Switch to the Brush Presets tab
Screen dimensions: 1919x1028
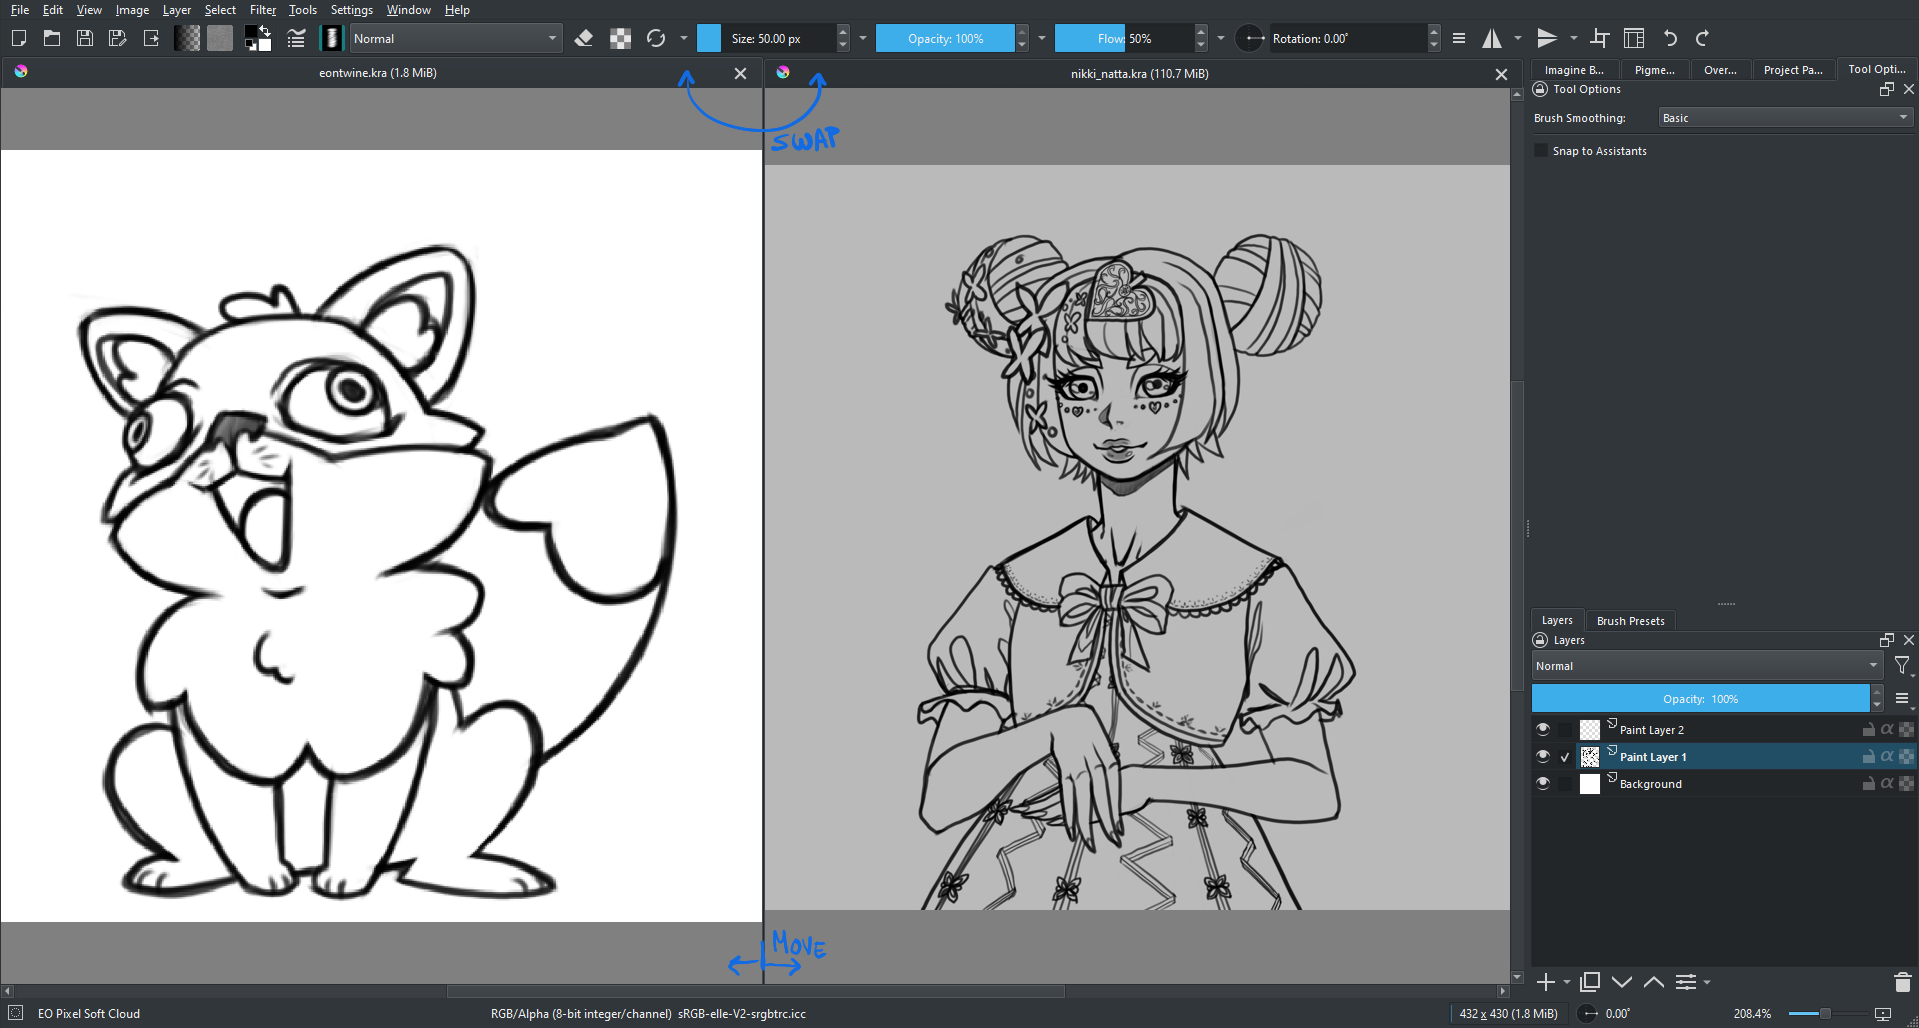pyautogui.click(x=1630, y=621)
